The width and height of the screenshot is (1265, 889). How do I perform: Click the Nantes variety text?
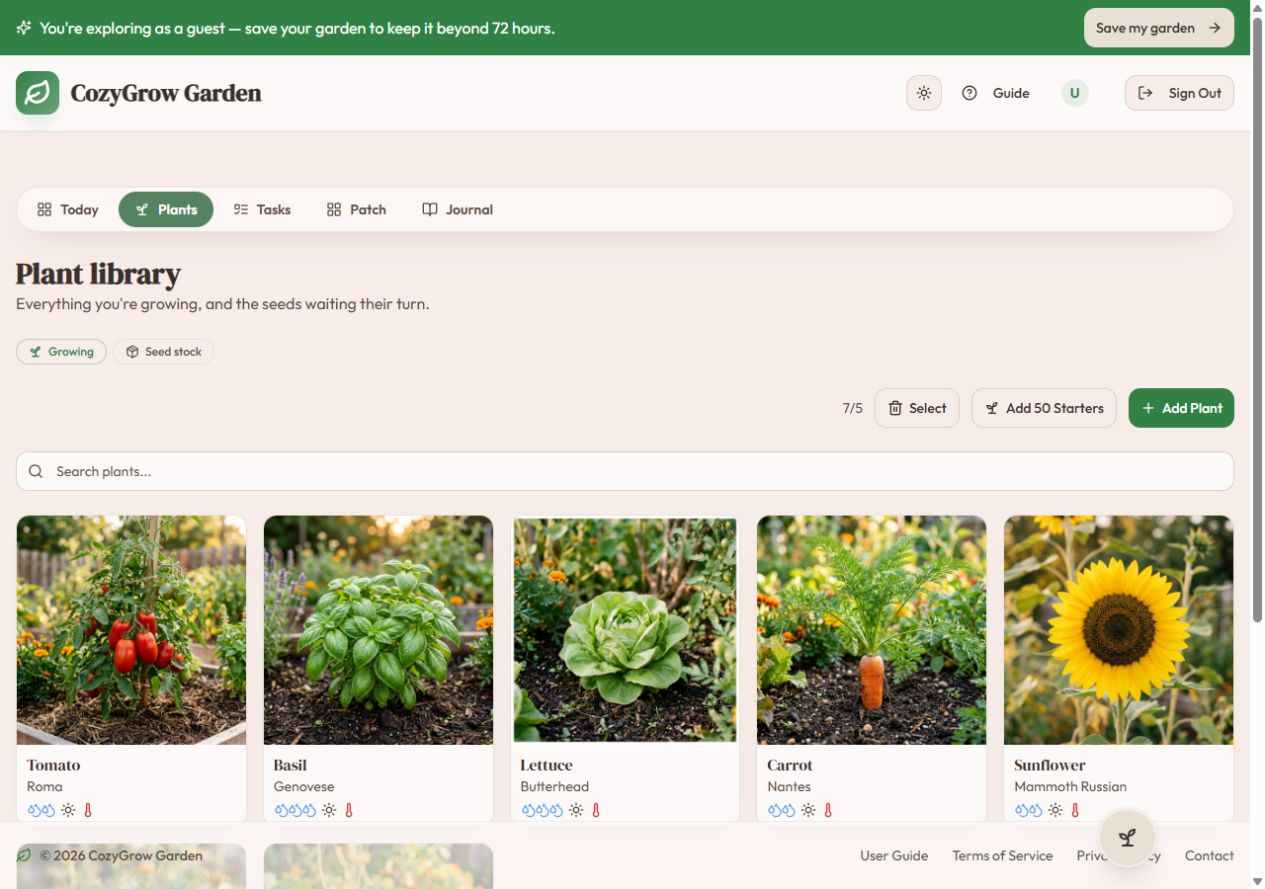point(789,787)
